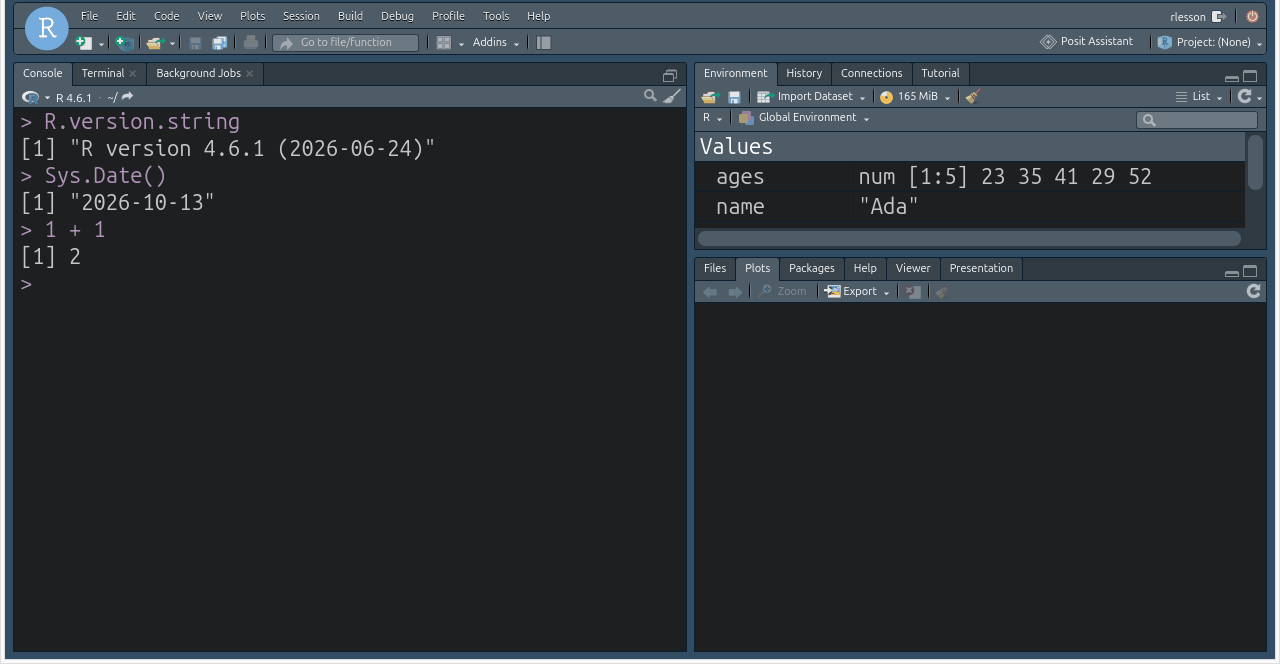
Task: Switch to the Files tab
Action: (x=715, y=268)
